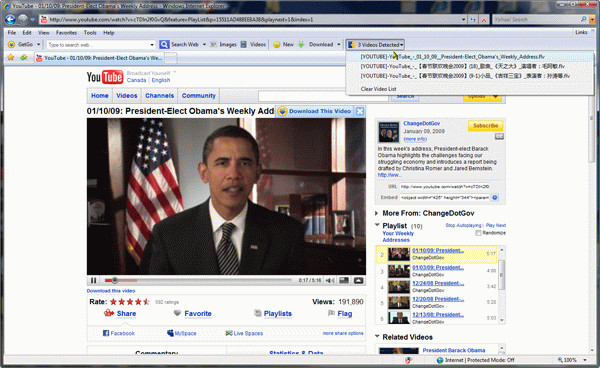Mute the video using the speaker icon

tap(330, 280)
